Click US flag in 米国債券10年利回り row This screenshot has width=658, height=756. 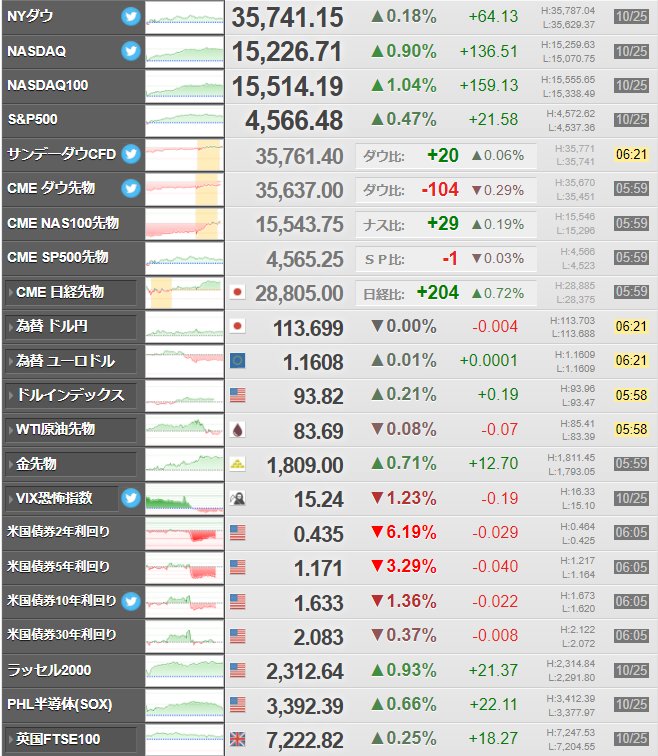click(x=237, y=602)
